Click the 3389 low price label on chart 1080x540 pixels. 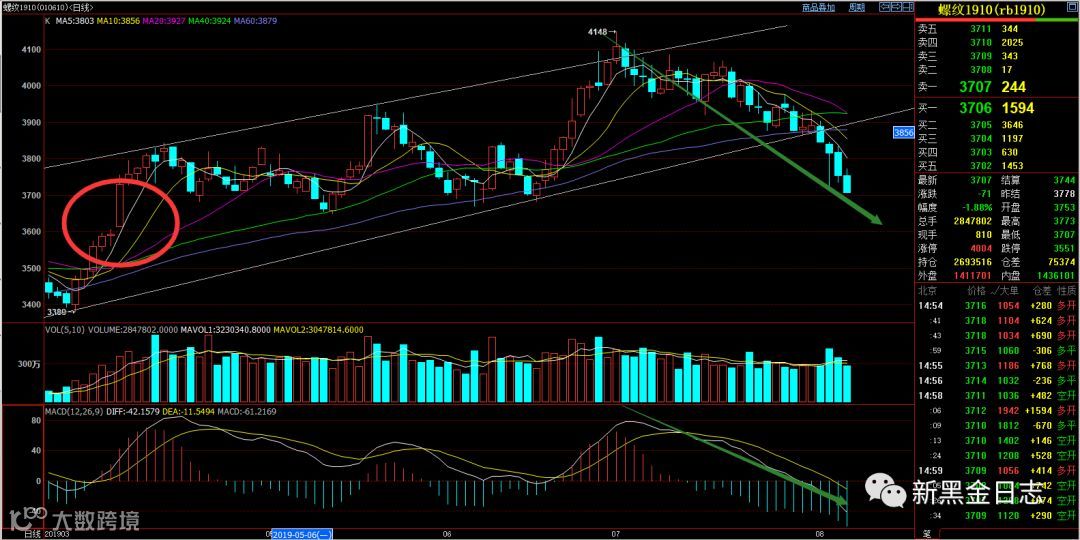pyautogui.click(x=57, y=312)
